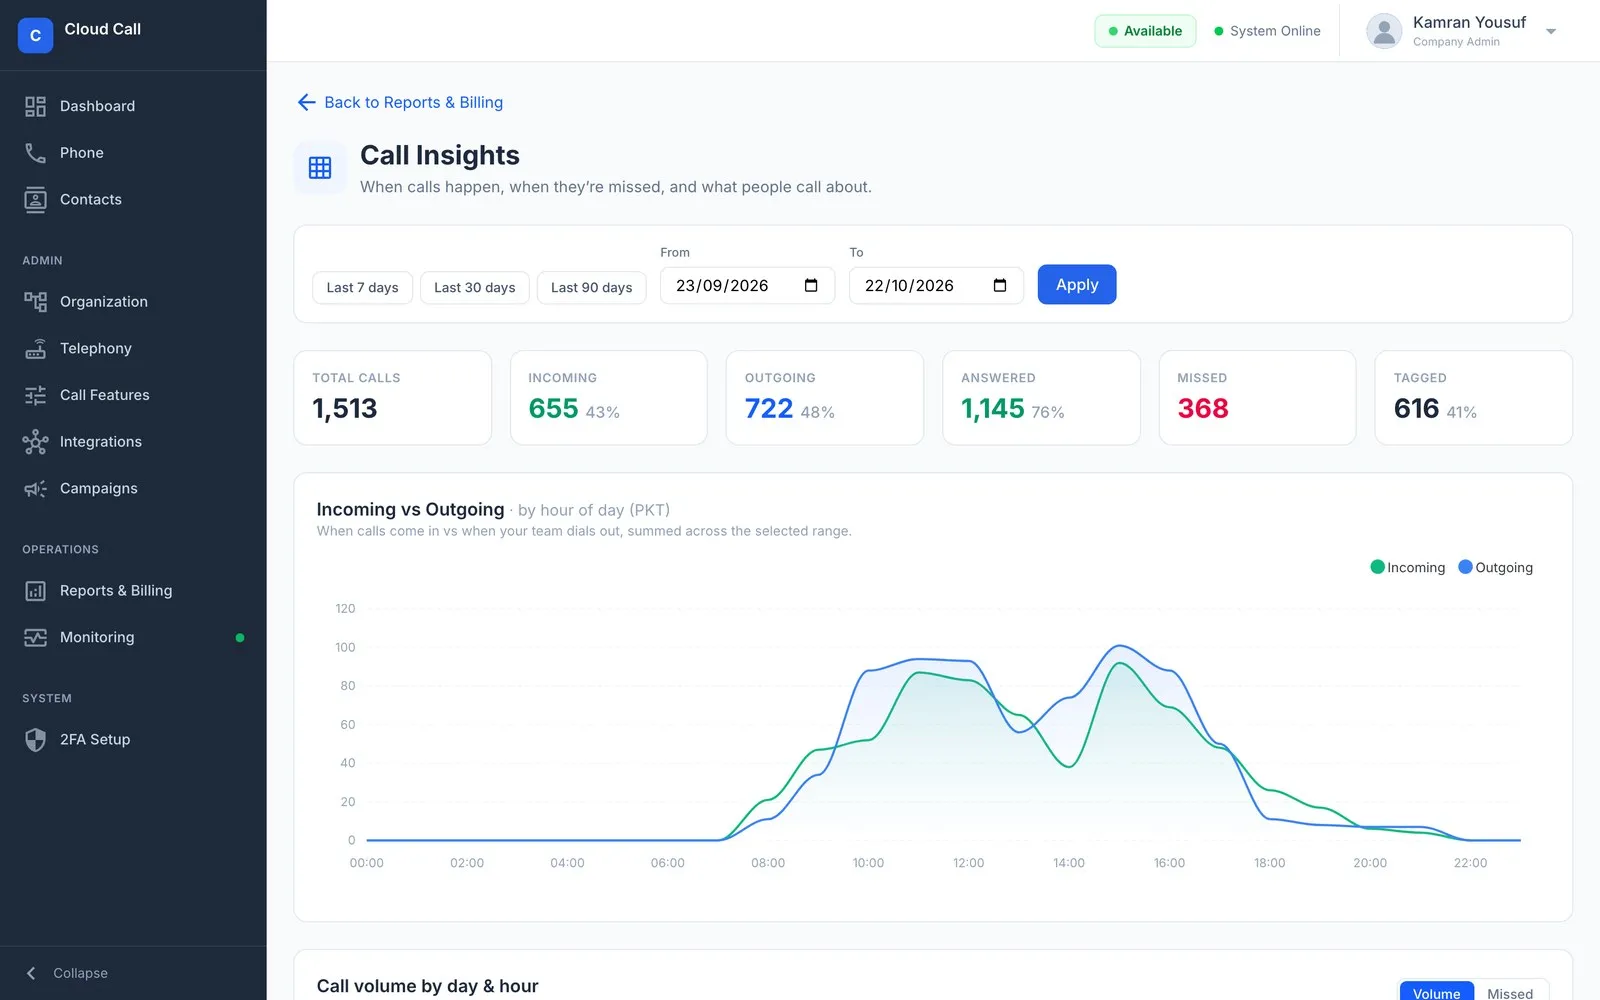Open Dashboard via its grid icon

click(35, 106)
